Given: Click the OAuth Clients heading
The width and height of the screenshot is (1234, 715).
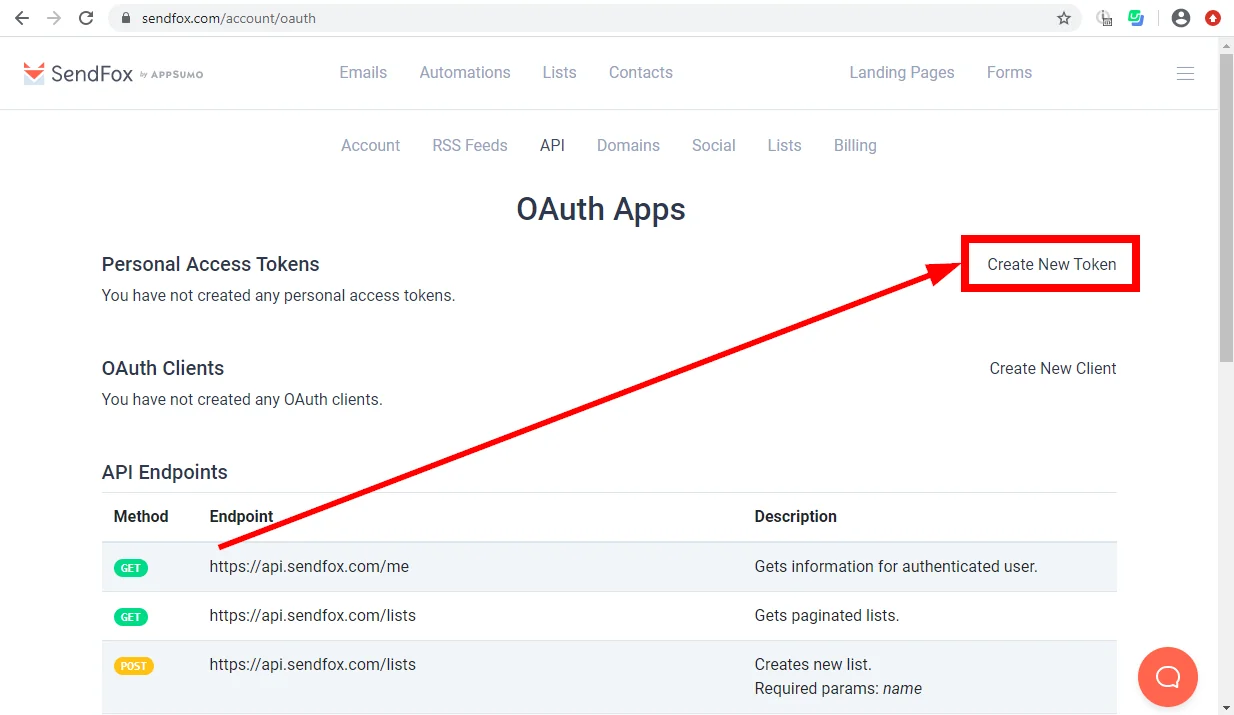Looking at the screenshot, I should 163,368.
